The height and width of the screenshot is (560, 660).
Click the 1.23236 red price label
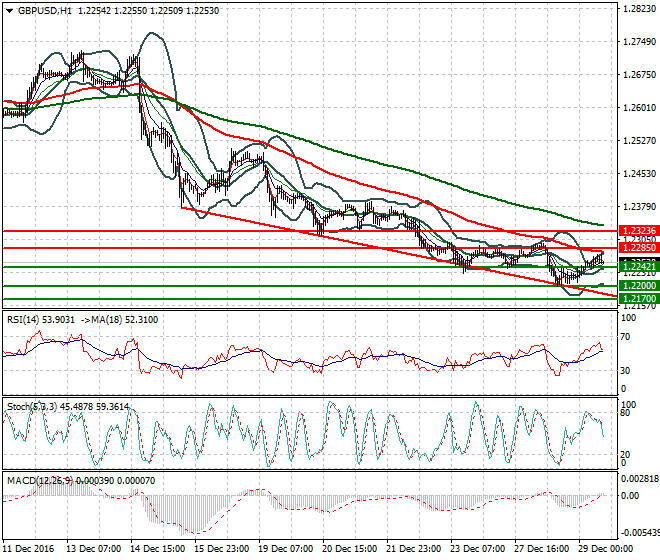639,231
